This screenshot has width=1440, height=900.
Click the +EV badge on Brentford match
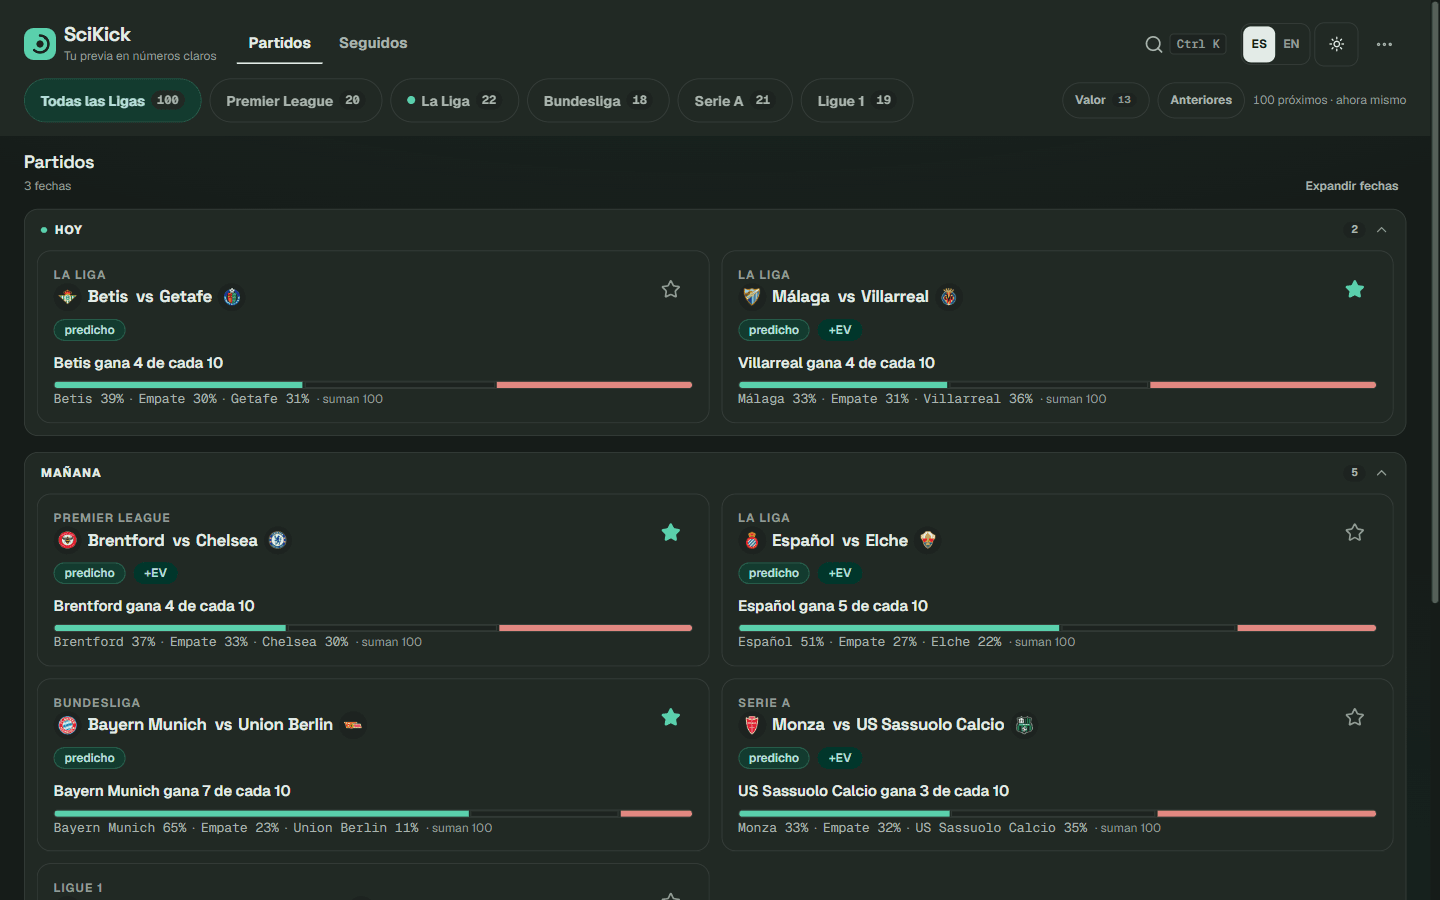[x=155, y=573]
